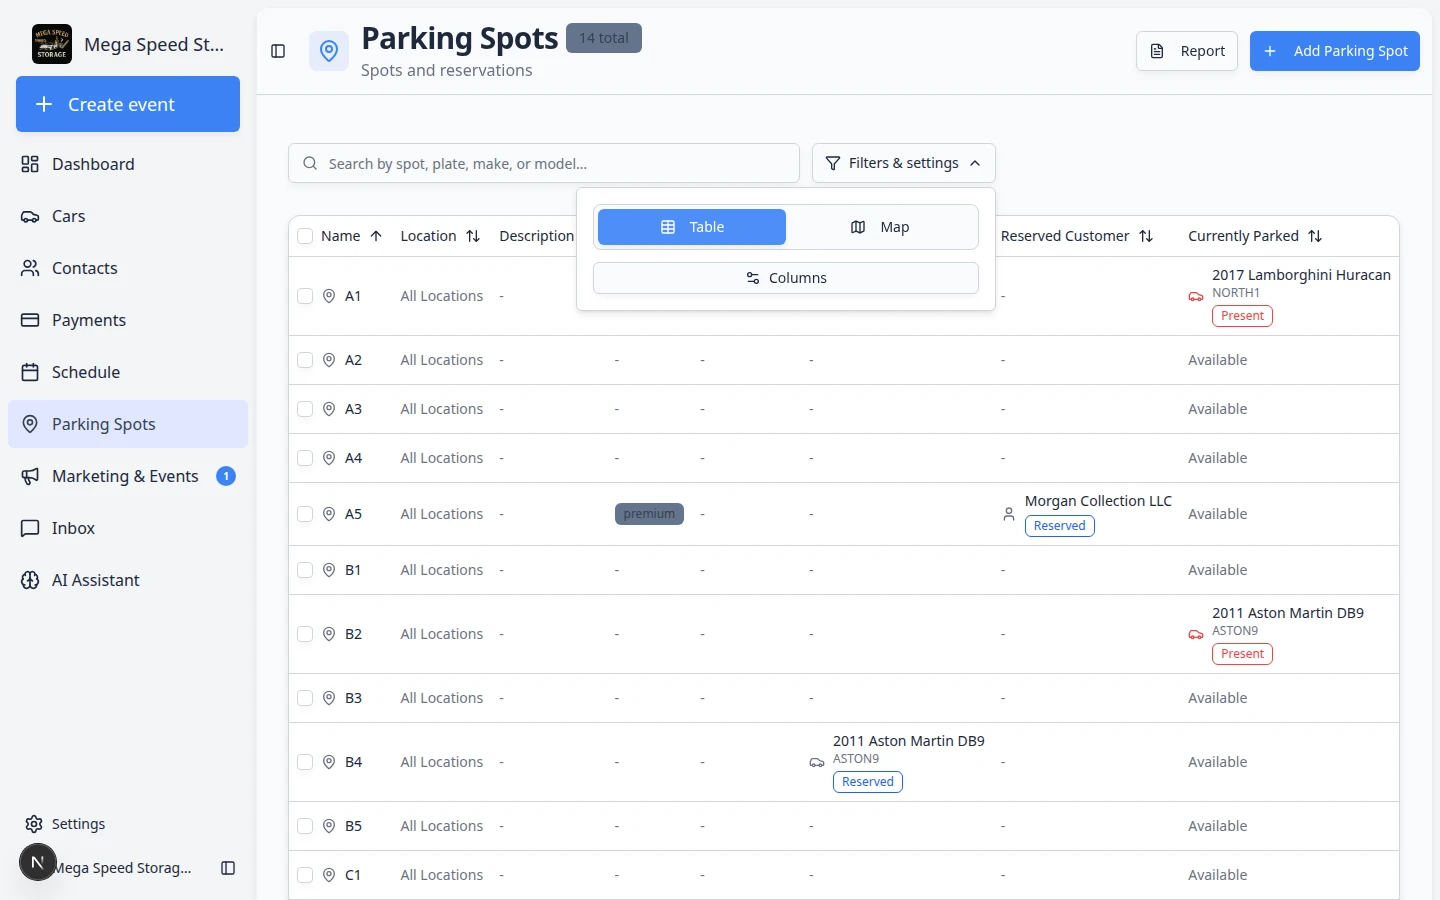
Task: Switch to Table view
Action: click(x=692, y=227)
